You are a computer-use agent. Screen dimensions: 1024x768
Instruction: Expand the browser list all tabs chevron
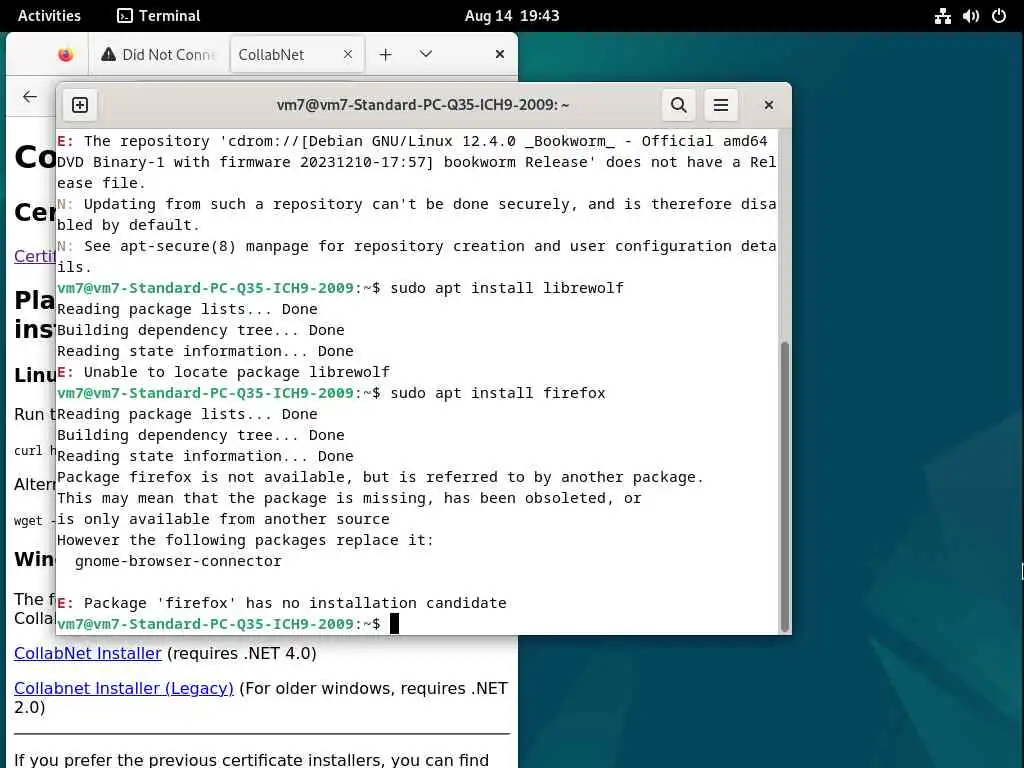point(426,54)
